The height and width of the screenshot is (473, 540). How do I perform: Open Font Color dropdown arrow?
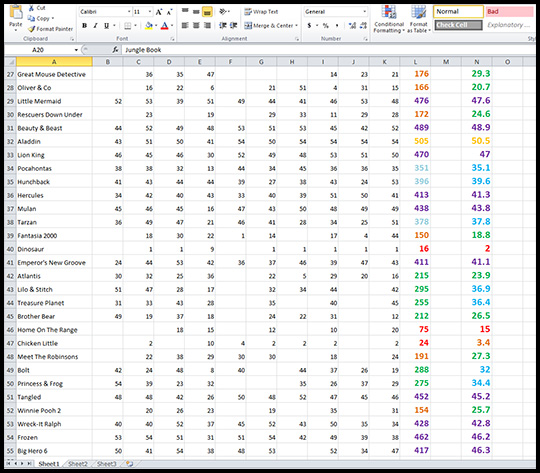tap(172, 25)
